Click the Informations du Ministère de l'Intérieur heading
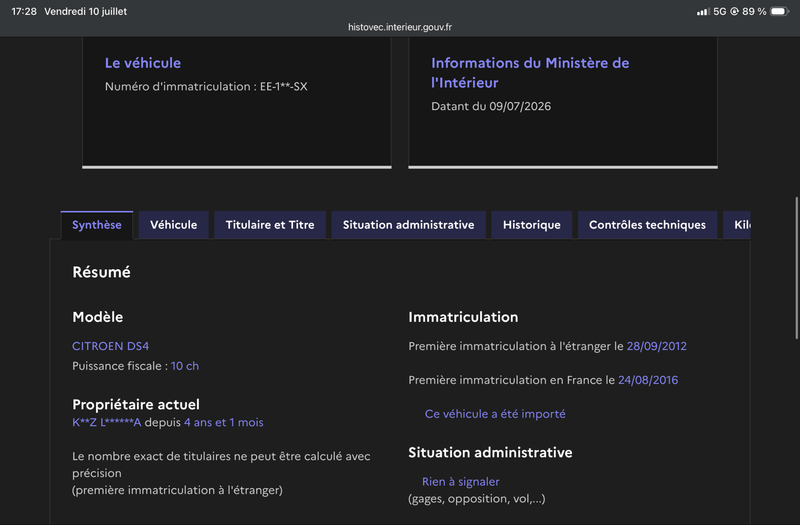Image resolution: width=800 pixels, height=525 pixels. click(530, 72)
